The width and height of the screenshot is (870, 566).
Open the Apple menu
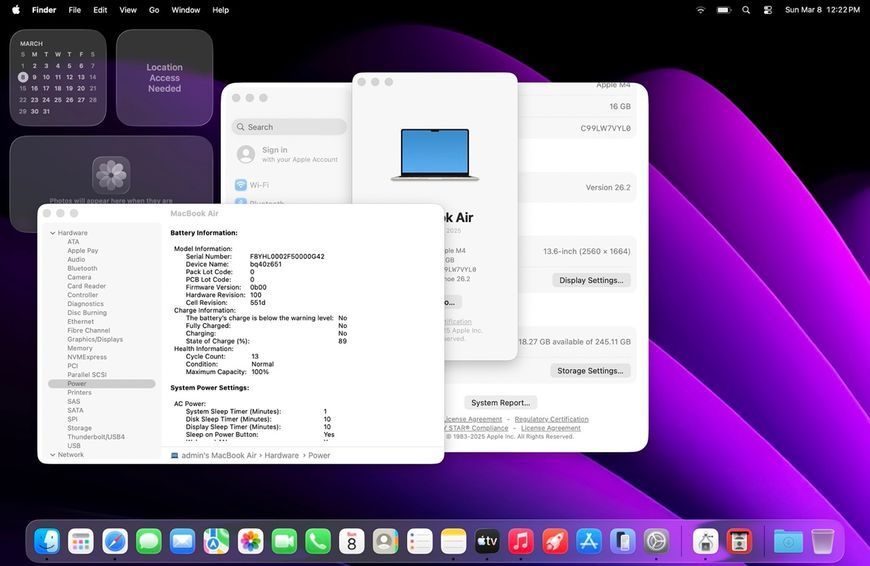pyautogui.click(x=16, y=9)
